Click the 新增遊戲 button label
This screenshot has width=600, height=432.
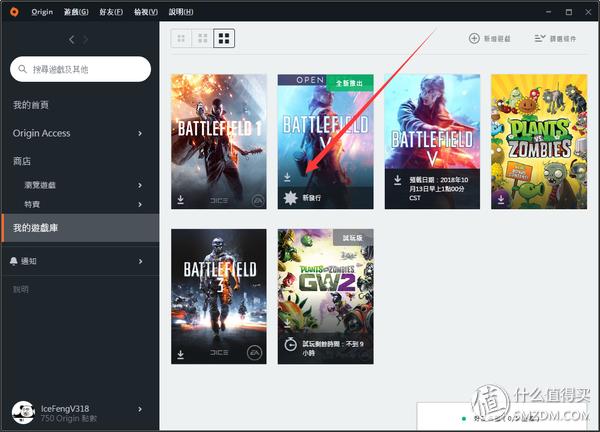pyautogui.click(x=497, y=39)
